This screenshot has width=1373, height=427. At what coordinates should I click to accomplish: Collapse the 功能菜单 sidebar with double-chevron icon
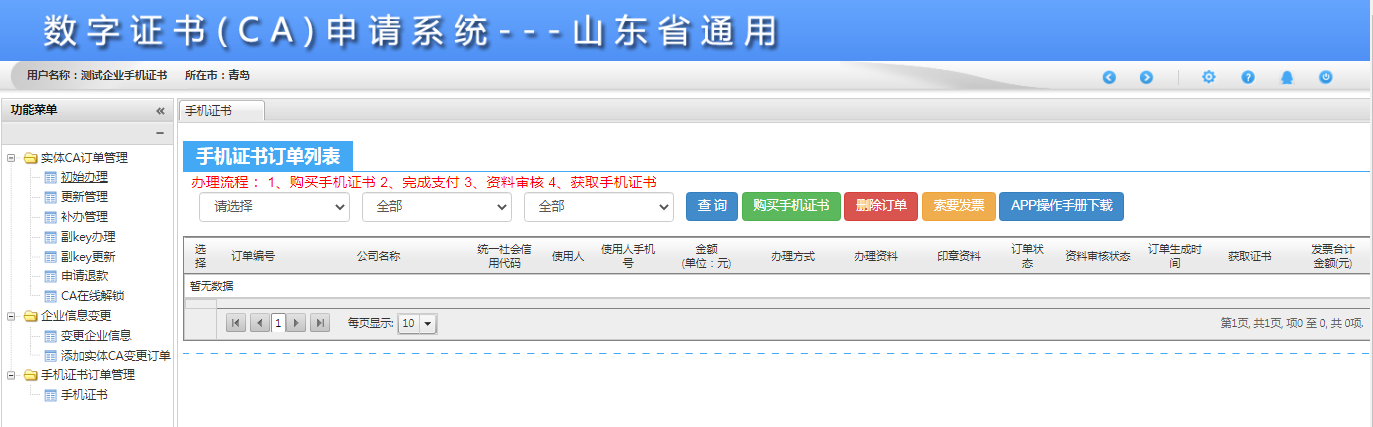(x=160, y=111)
